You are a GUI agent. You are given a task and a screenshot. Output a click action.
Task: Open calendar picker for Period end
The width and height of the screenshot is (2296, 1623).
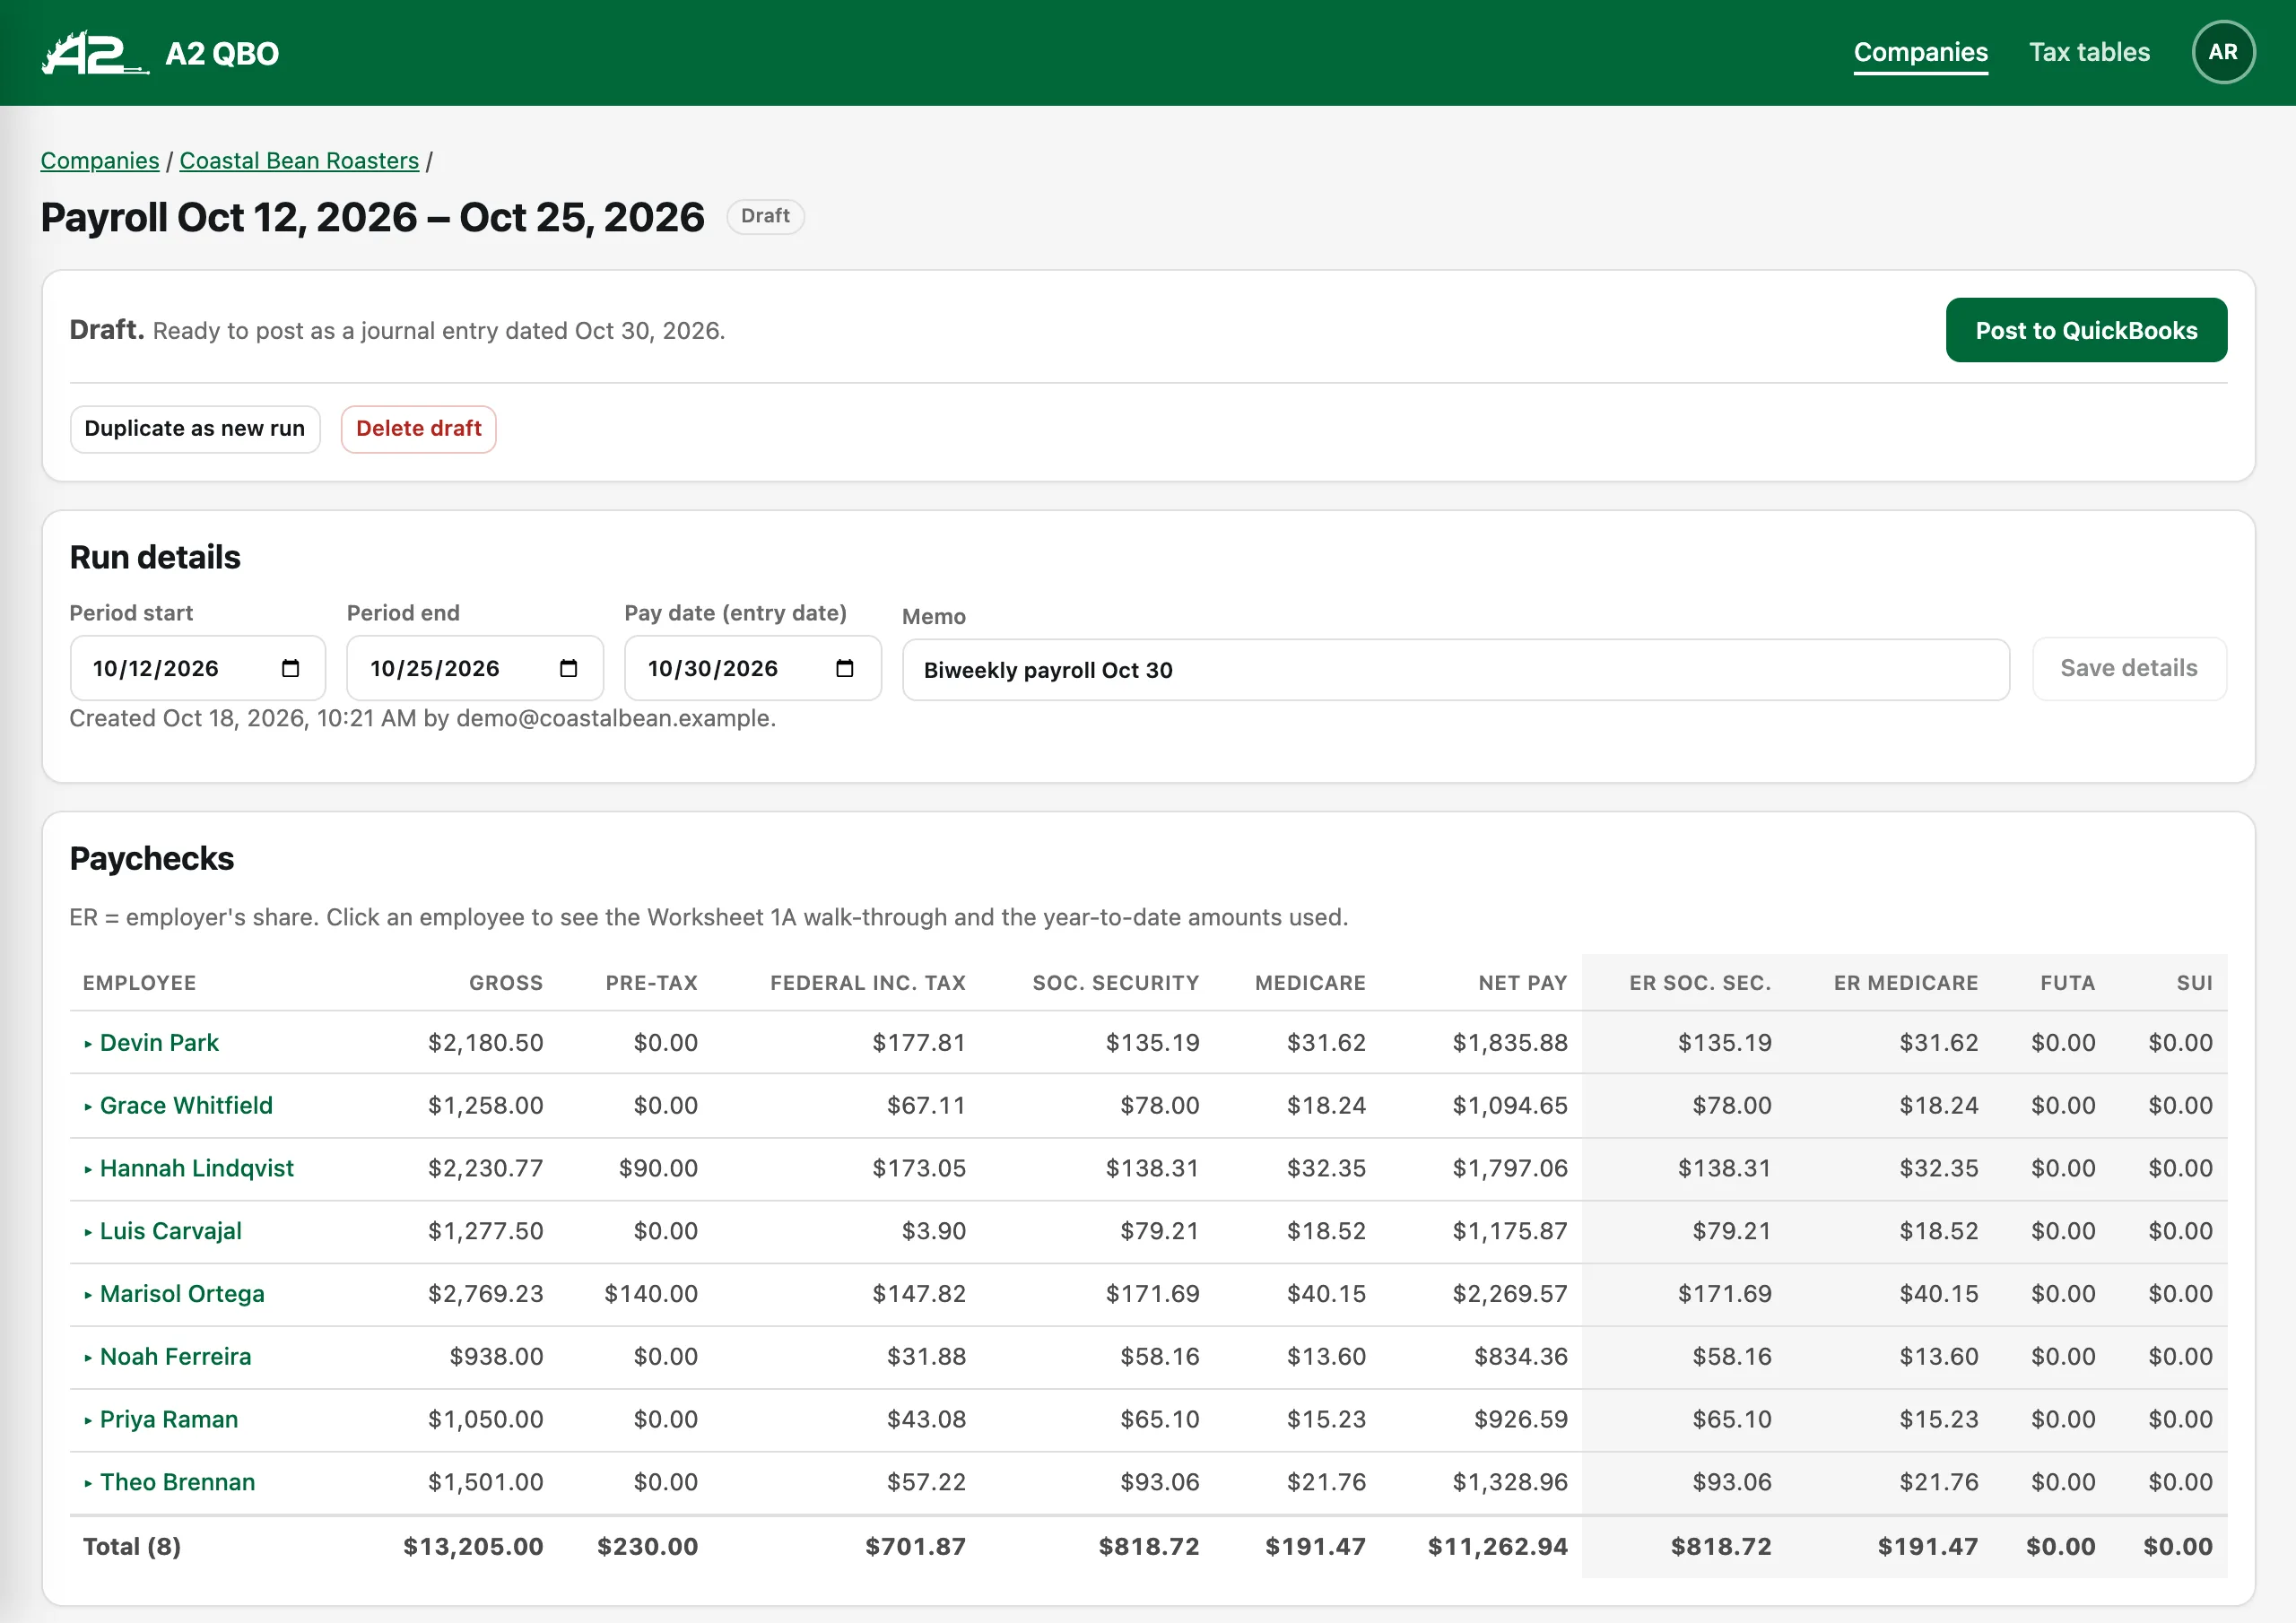pos(568,668)
